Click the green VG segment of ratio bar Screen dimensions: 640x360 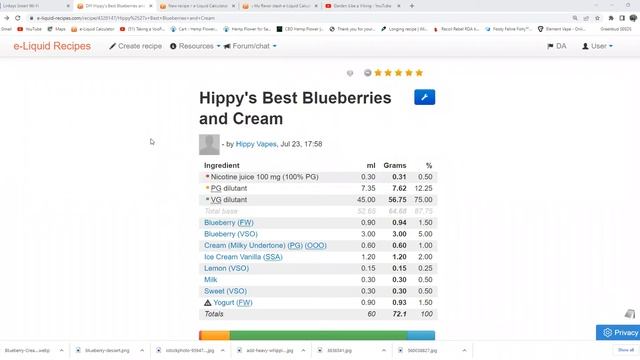click(318, 336)
